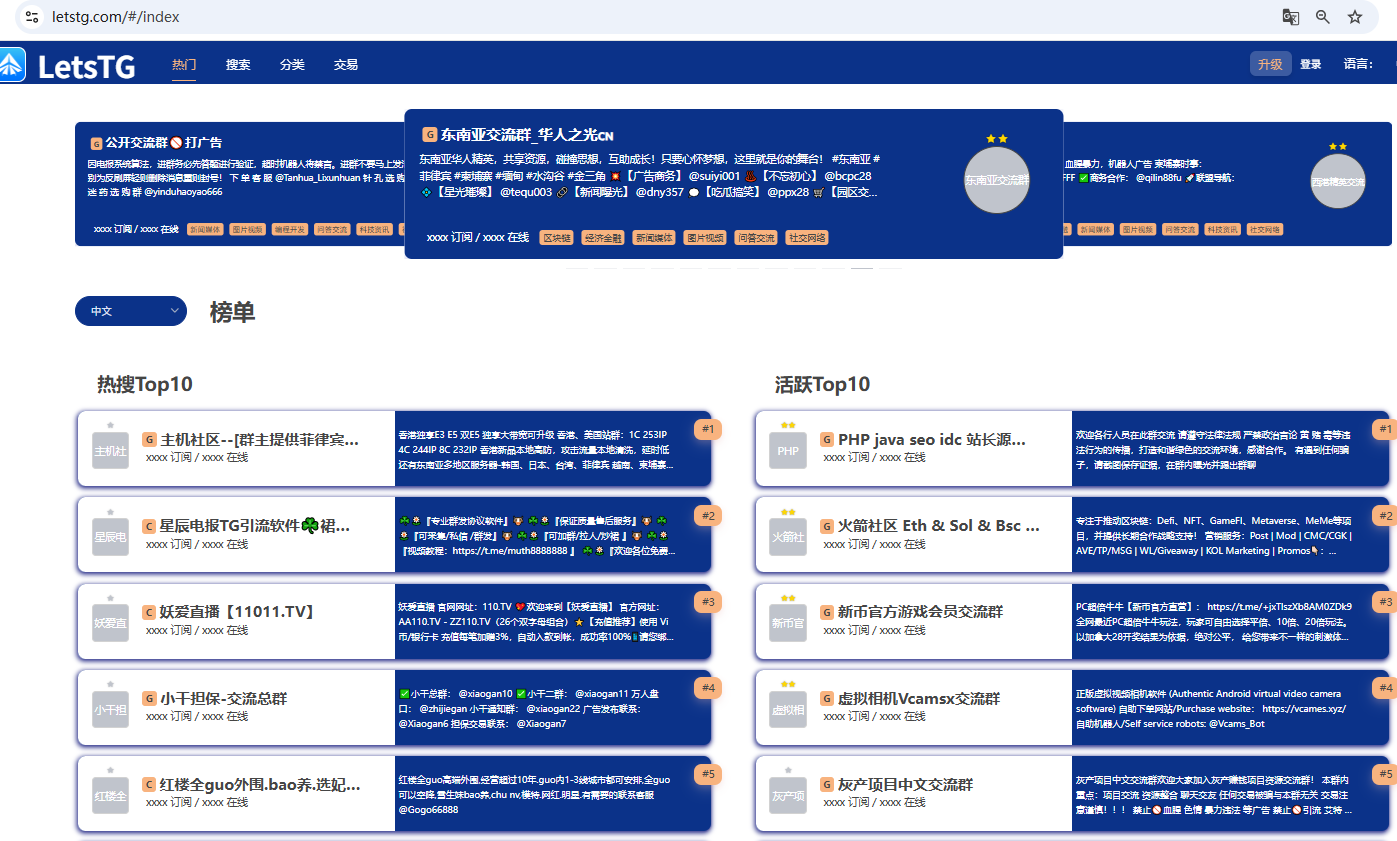Open the 东南亚交流群_华人之光CN banner title
The image size is (1397, 841).
point(527,134)
